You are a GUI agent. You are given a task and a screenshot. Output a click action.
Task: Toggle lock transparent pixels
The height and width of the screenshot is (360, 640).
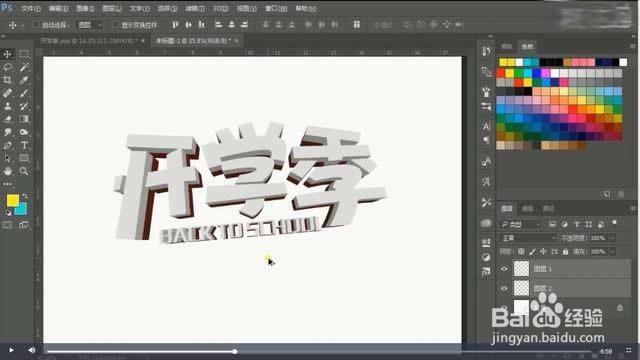pyautogui.click(x=521, y=251)
